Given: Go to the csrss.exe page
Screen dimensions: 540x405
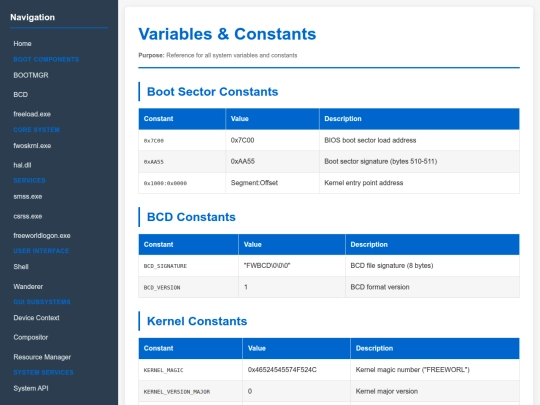Looking at the screenshot, I should [28, 216].
